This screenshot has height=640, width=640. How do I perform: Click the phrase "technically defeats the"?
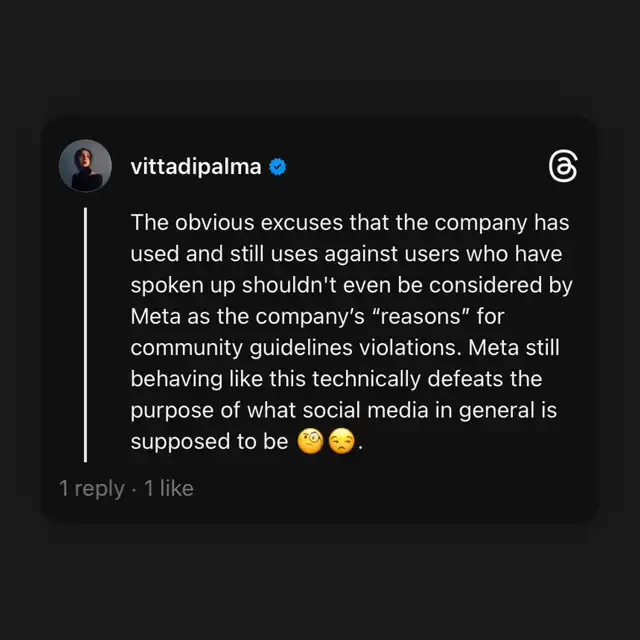pos(427,379)
